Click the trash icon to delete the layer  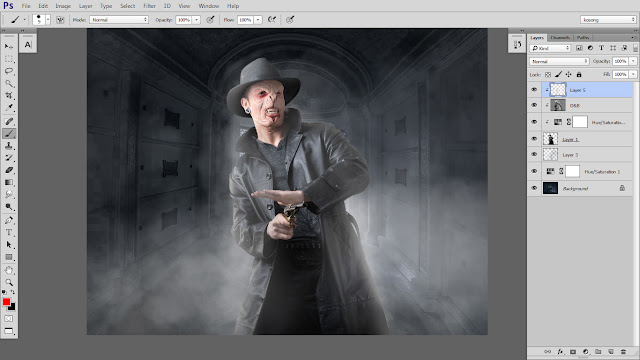[x=623, y=351]
